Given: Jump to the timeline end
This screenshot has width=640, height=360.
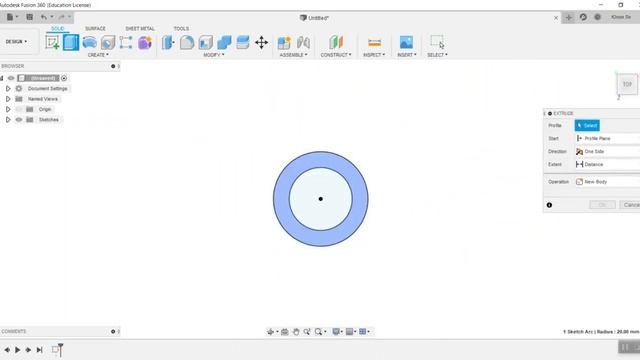Looking at the screenshot, I should tap(40, 350).
